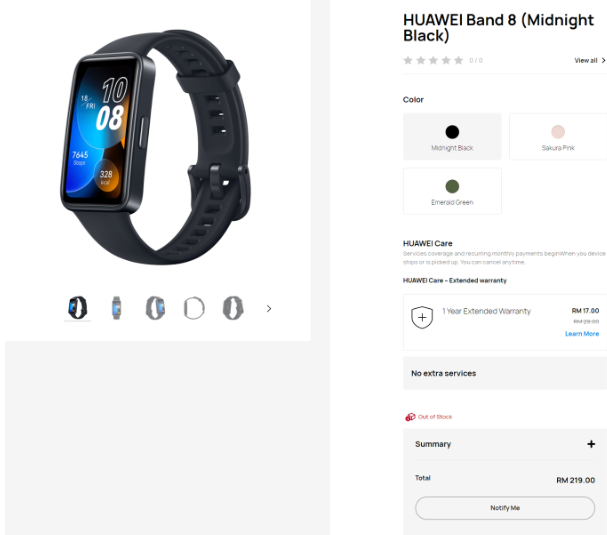
Task: Select the first black band thumbnail
Action: coord(77,308)
